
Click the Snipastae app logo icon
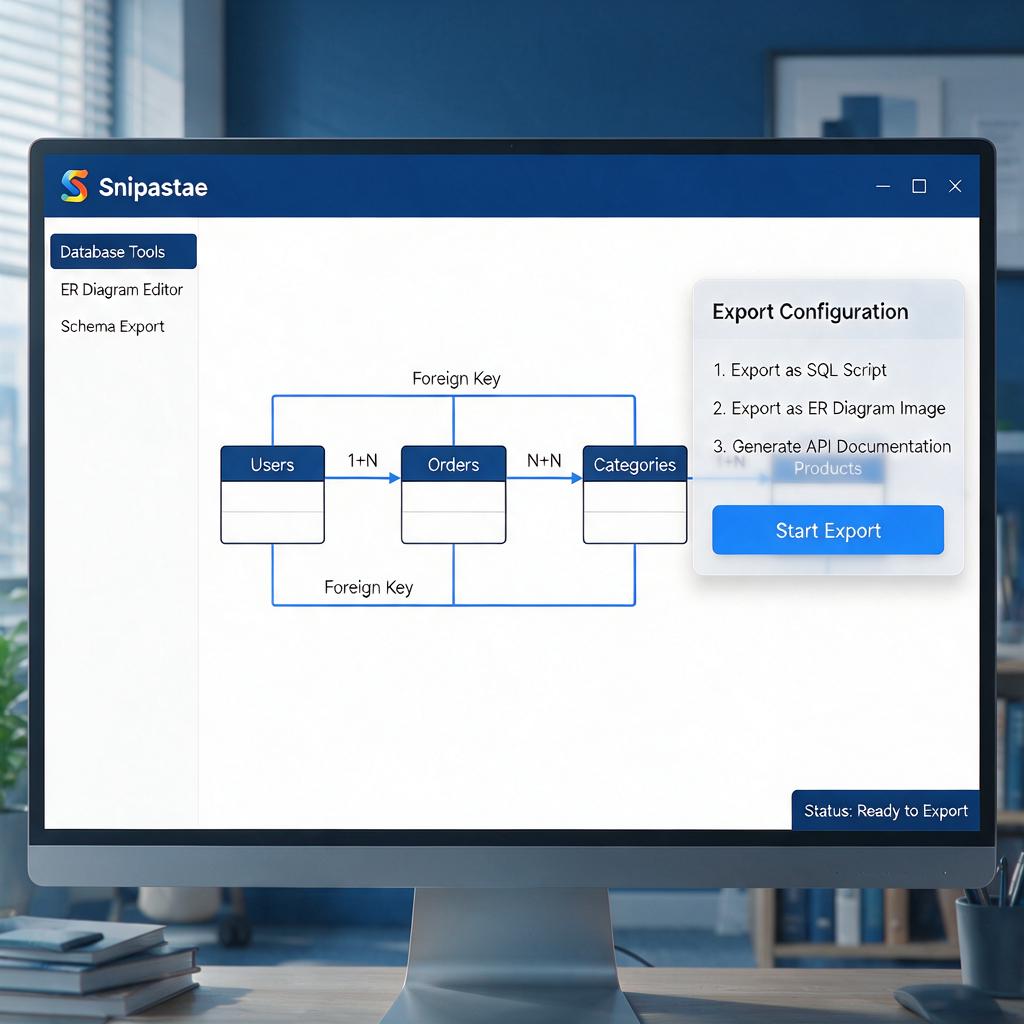pos(74,186)
